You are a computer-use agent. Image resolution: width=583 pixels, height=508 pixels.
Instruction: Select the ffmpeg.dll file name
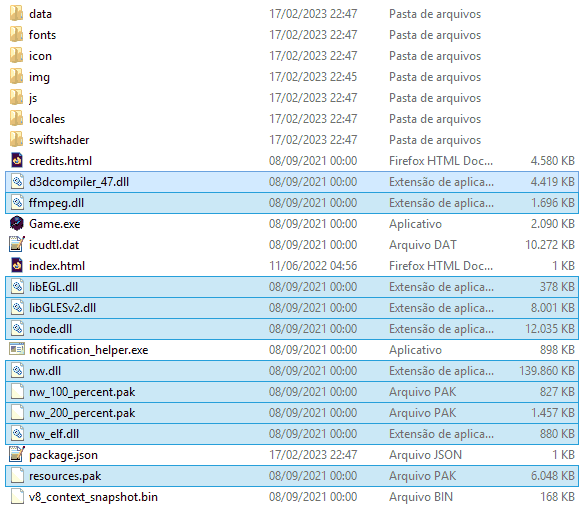click(57, 203)
